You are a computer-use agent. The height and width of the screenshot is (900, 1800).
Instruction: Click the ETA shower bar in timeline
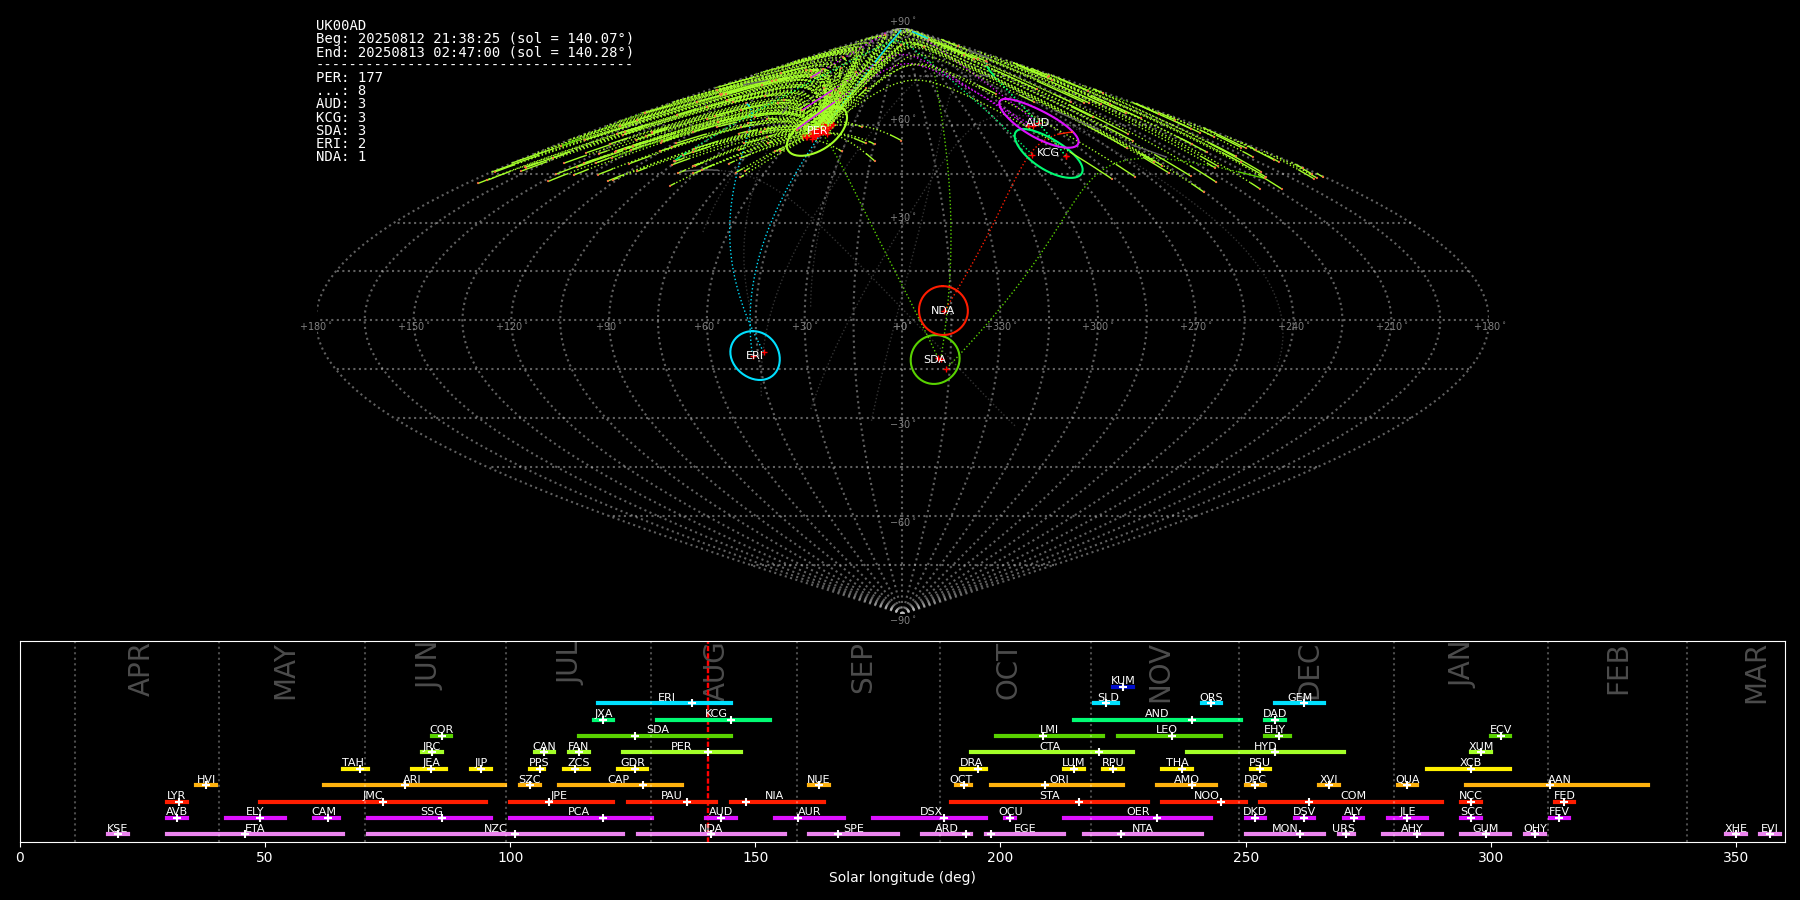point(255,834)
